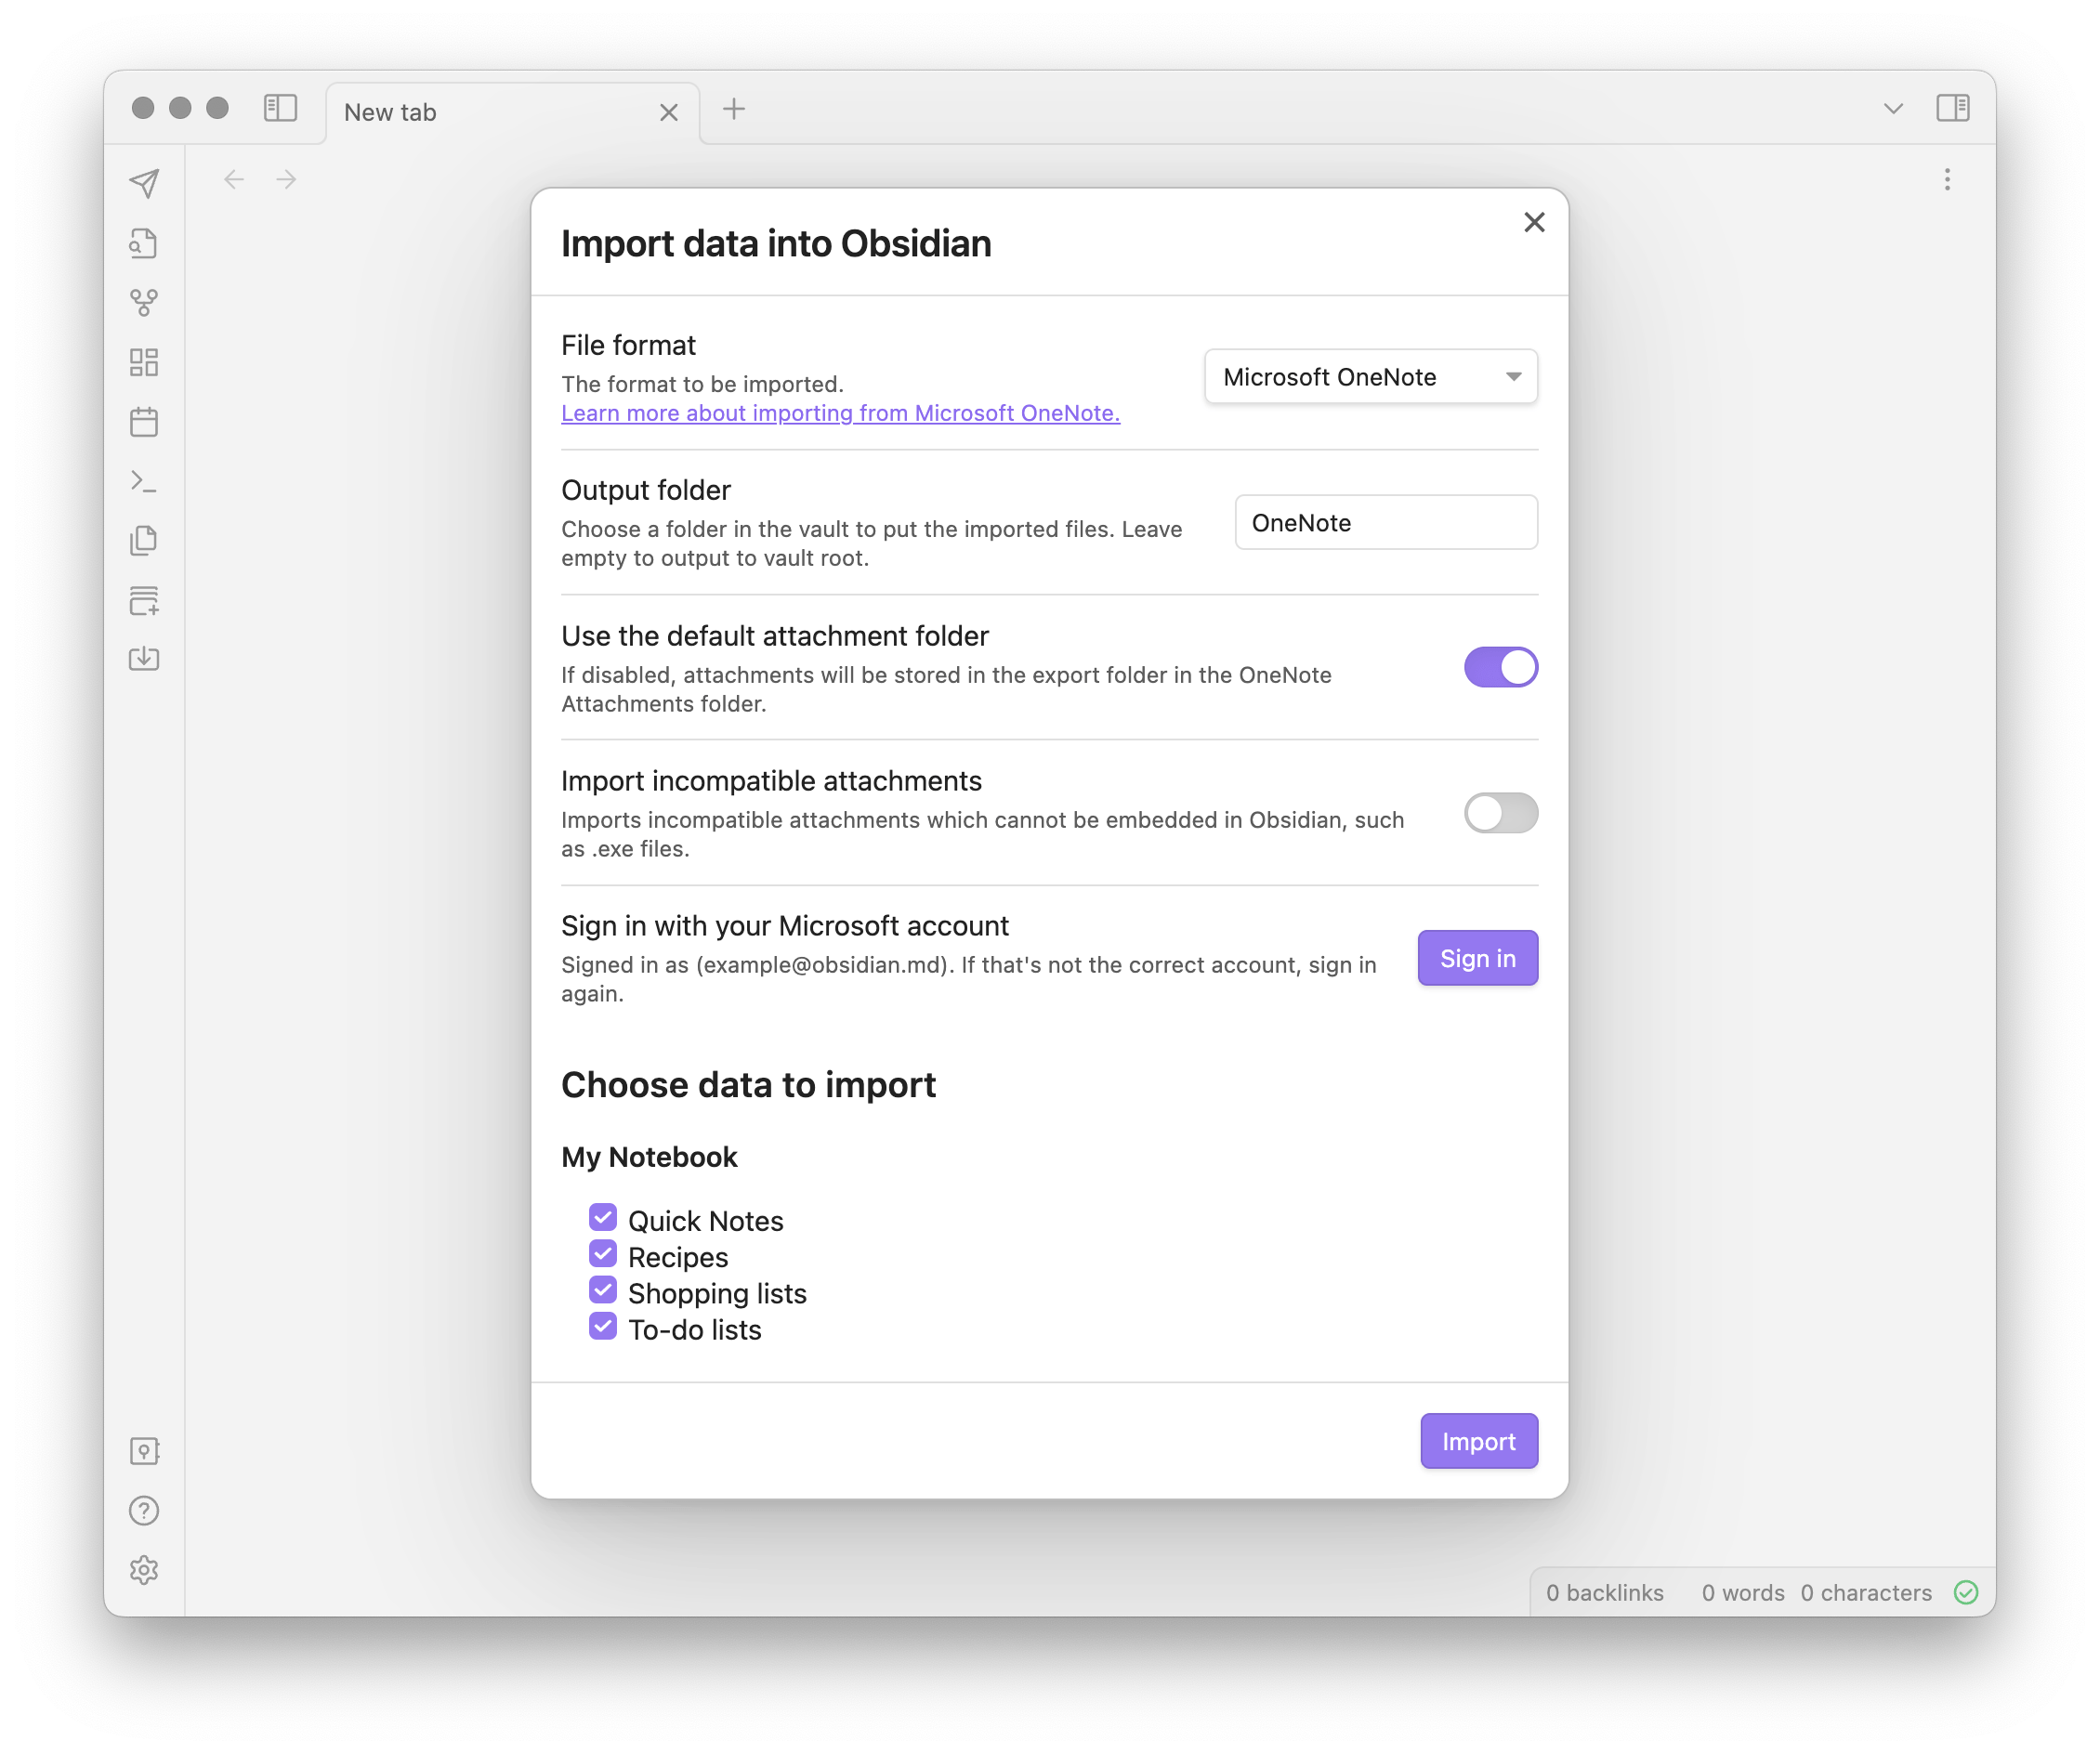This screenshot has height=1754, width=2100.
Task: Disable Use the default attachment folder toggle
Action: [1500, 667]
